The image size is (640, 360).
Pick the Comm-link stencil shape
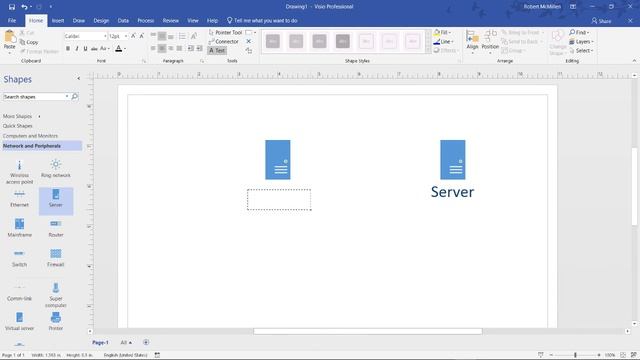tap(19, 293)
